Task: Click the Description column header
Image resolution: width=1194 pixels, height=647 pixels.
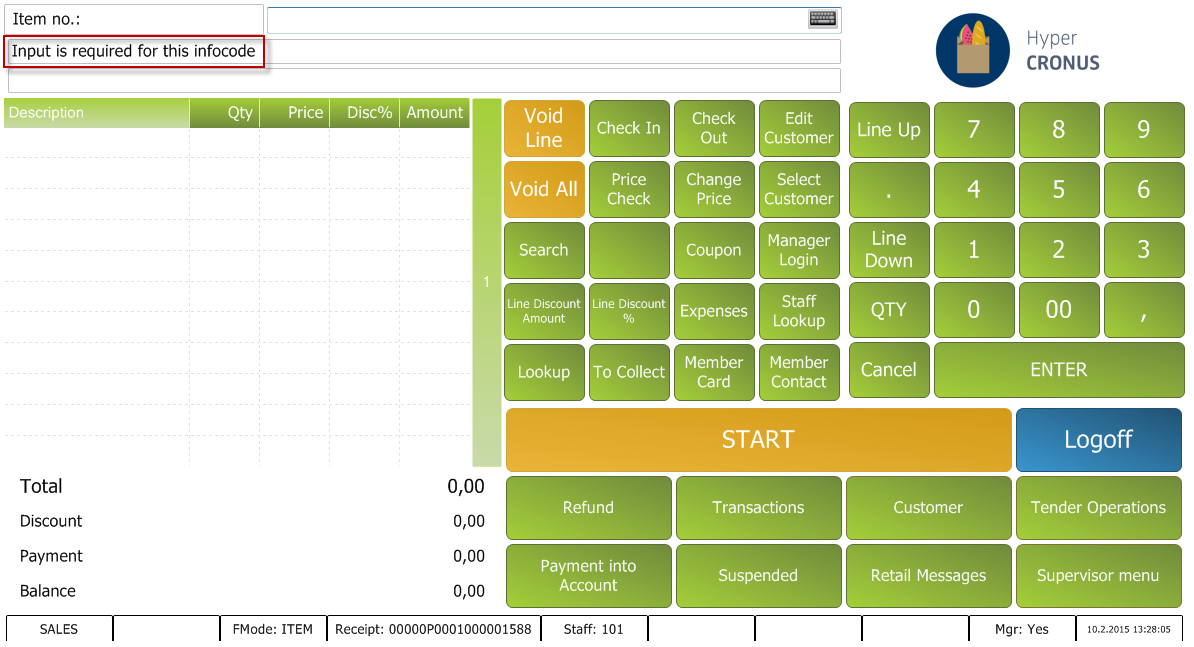Action: coord(96,113)
